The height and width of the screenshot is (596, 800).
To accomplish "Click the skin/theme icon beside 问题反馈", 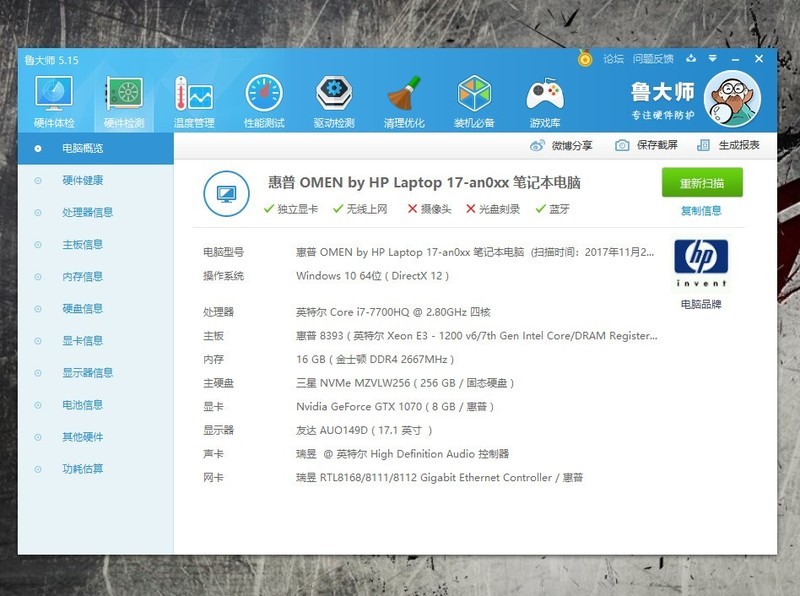I will pos(691,59).
